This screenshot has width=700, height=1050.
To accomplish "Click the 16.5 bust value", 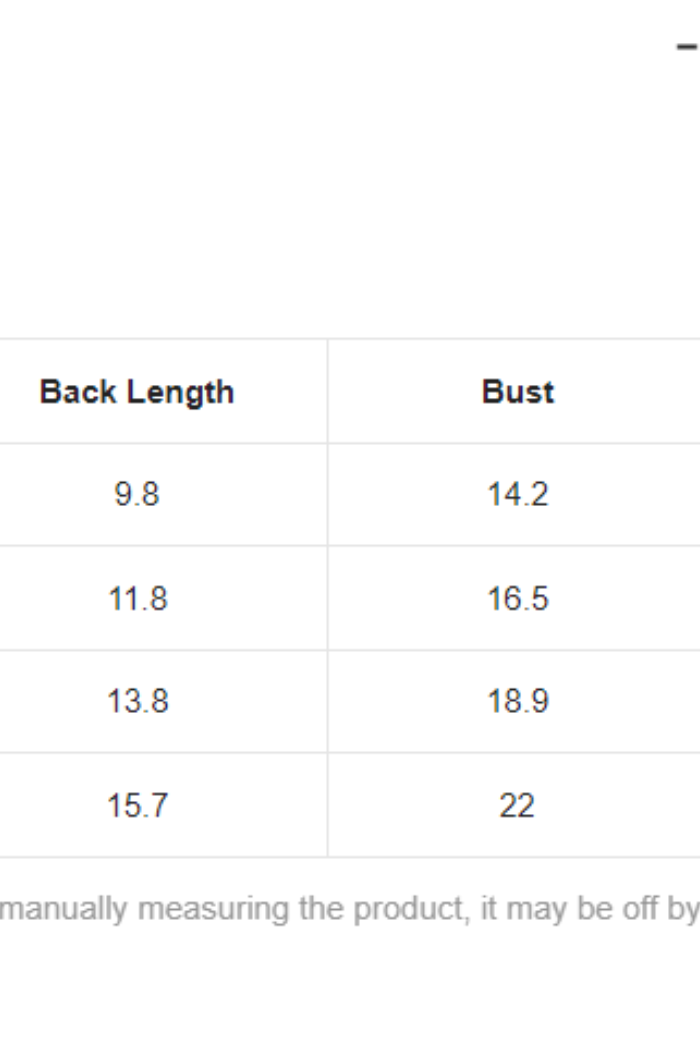I will 518,599.
